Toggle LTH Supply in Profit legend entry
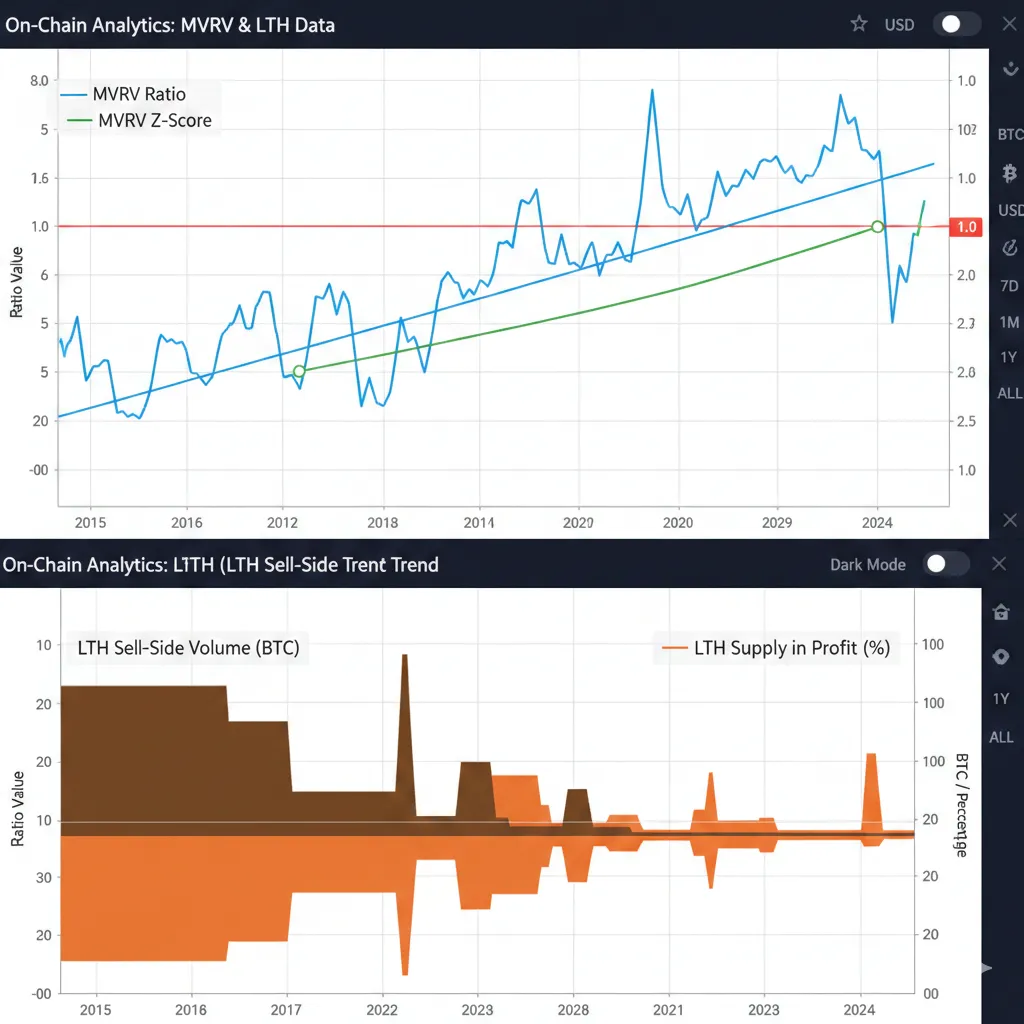This screenshot has width=1024, height=1024. [790, 649]
